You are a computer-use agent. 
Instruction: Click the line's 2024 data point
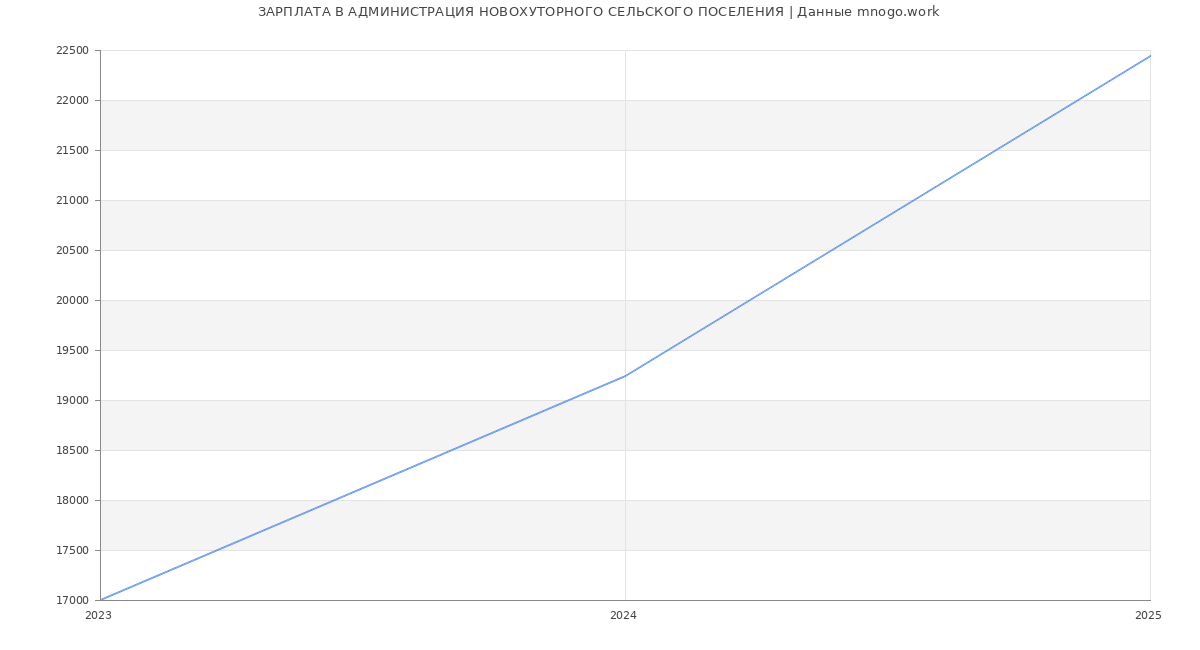click(x=625, y=376)
